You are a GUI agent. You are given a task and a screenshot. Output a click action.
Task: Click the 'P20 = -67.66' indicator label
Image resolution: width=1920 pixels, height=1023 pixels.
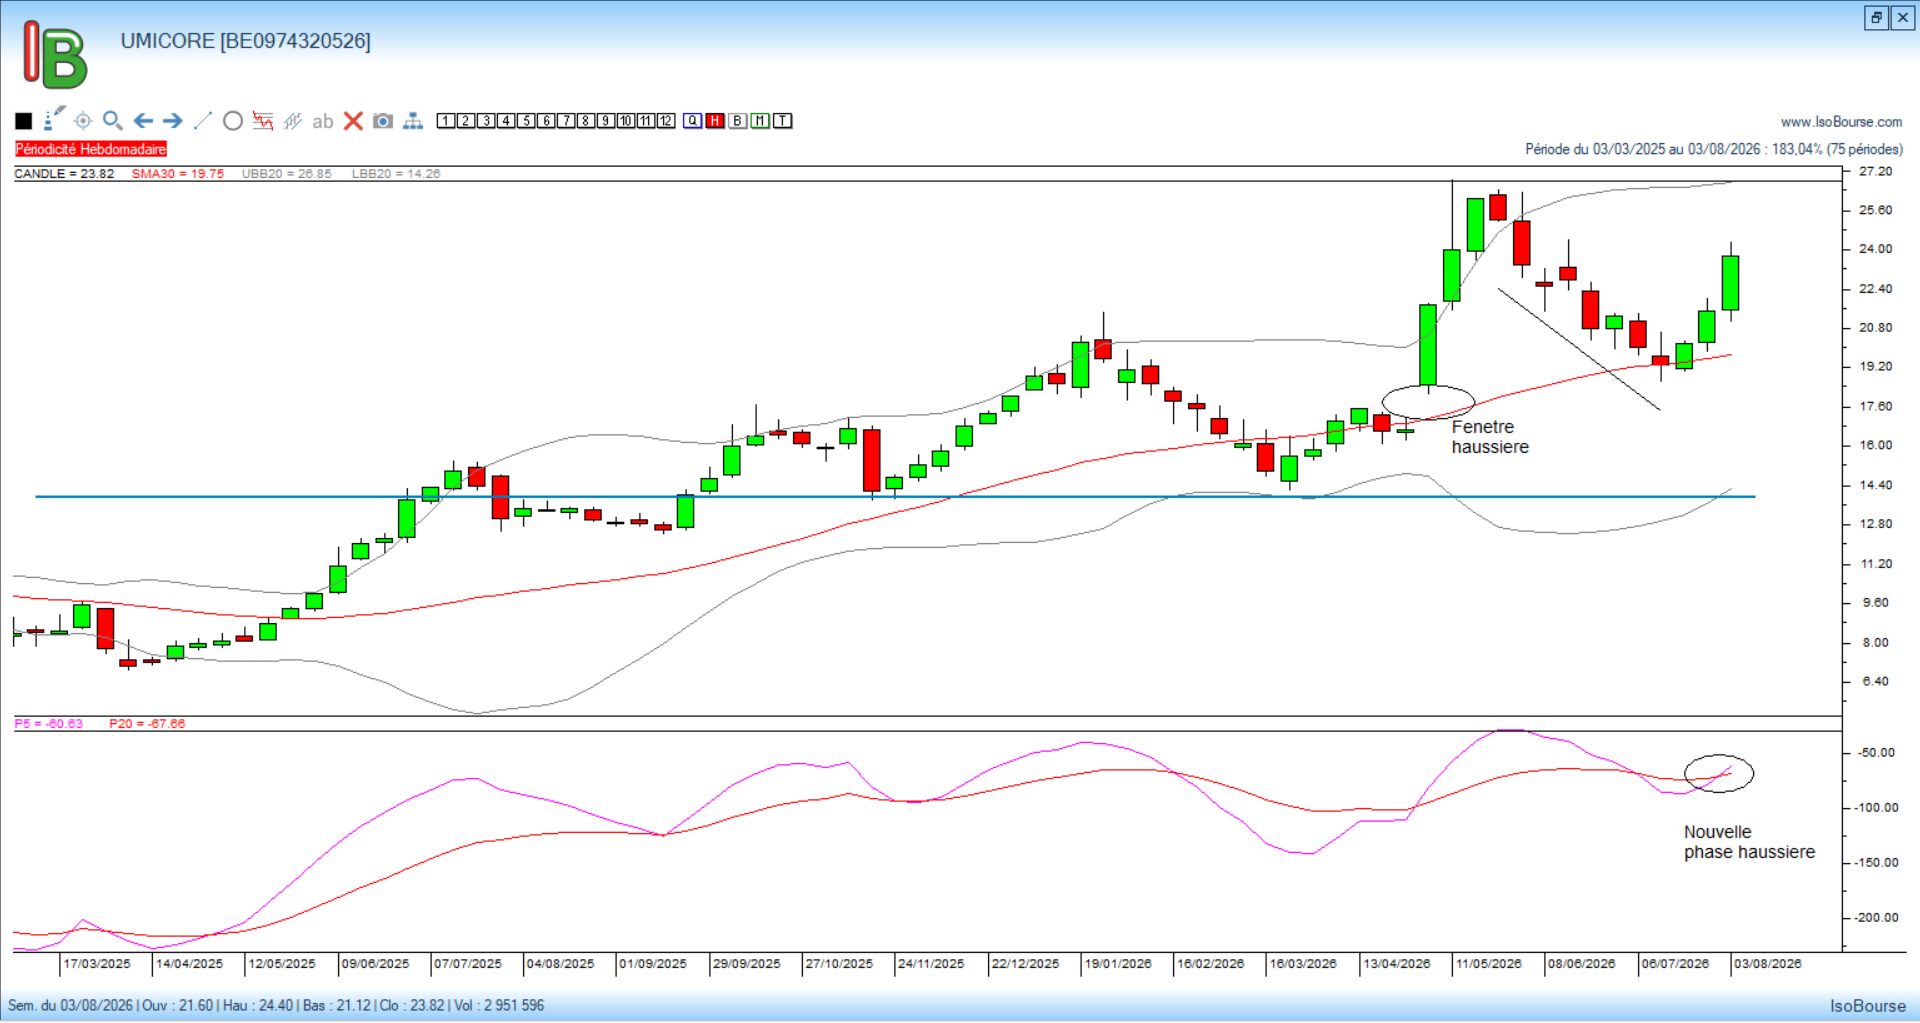click(x=147, y=724)
